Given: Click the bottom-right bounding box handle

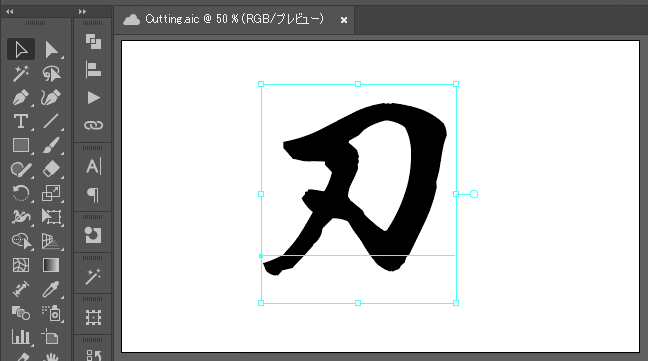Looking at the screenshot, I should point(456,303).
